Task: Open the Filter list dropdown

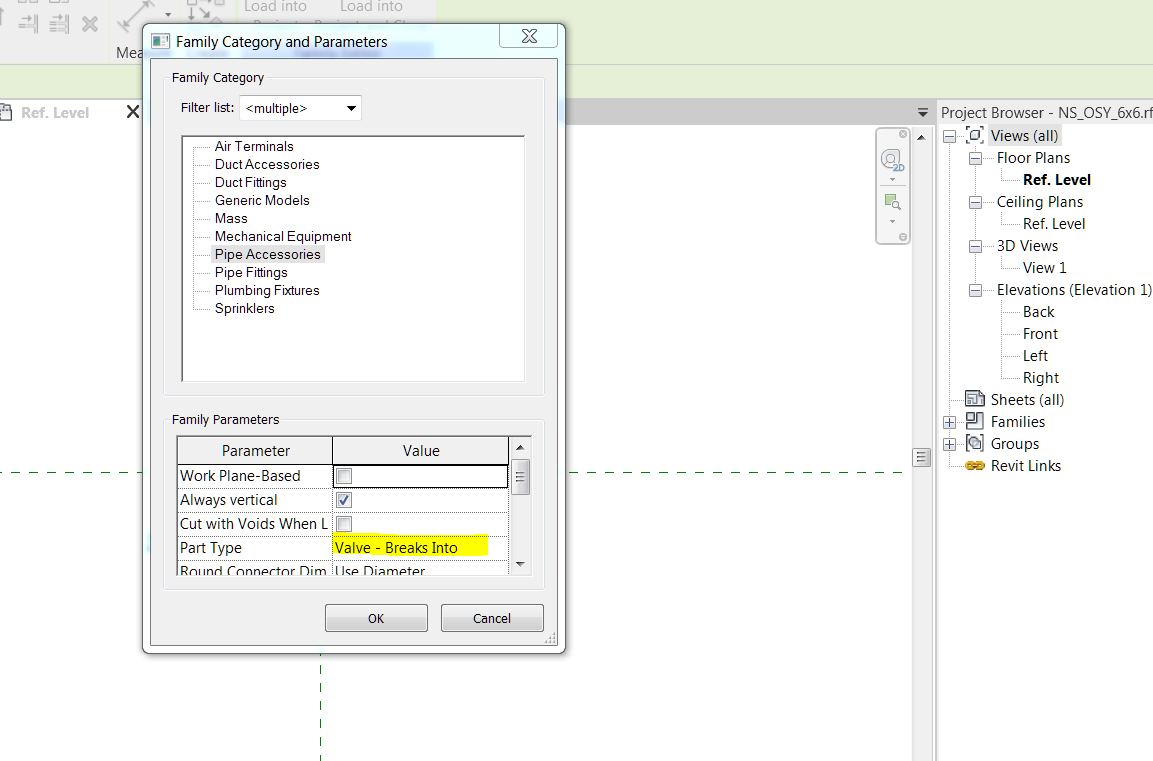Action: pyautogui.click(x=300, y=108)
